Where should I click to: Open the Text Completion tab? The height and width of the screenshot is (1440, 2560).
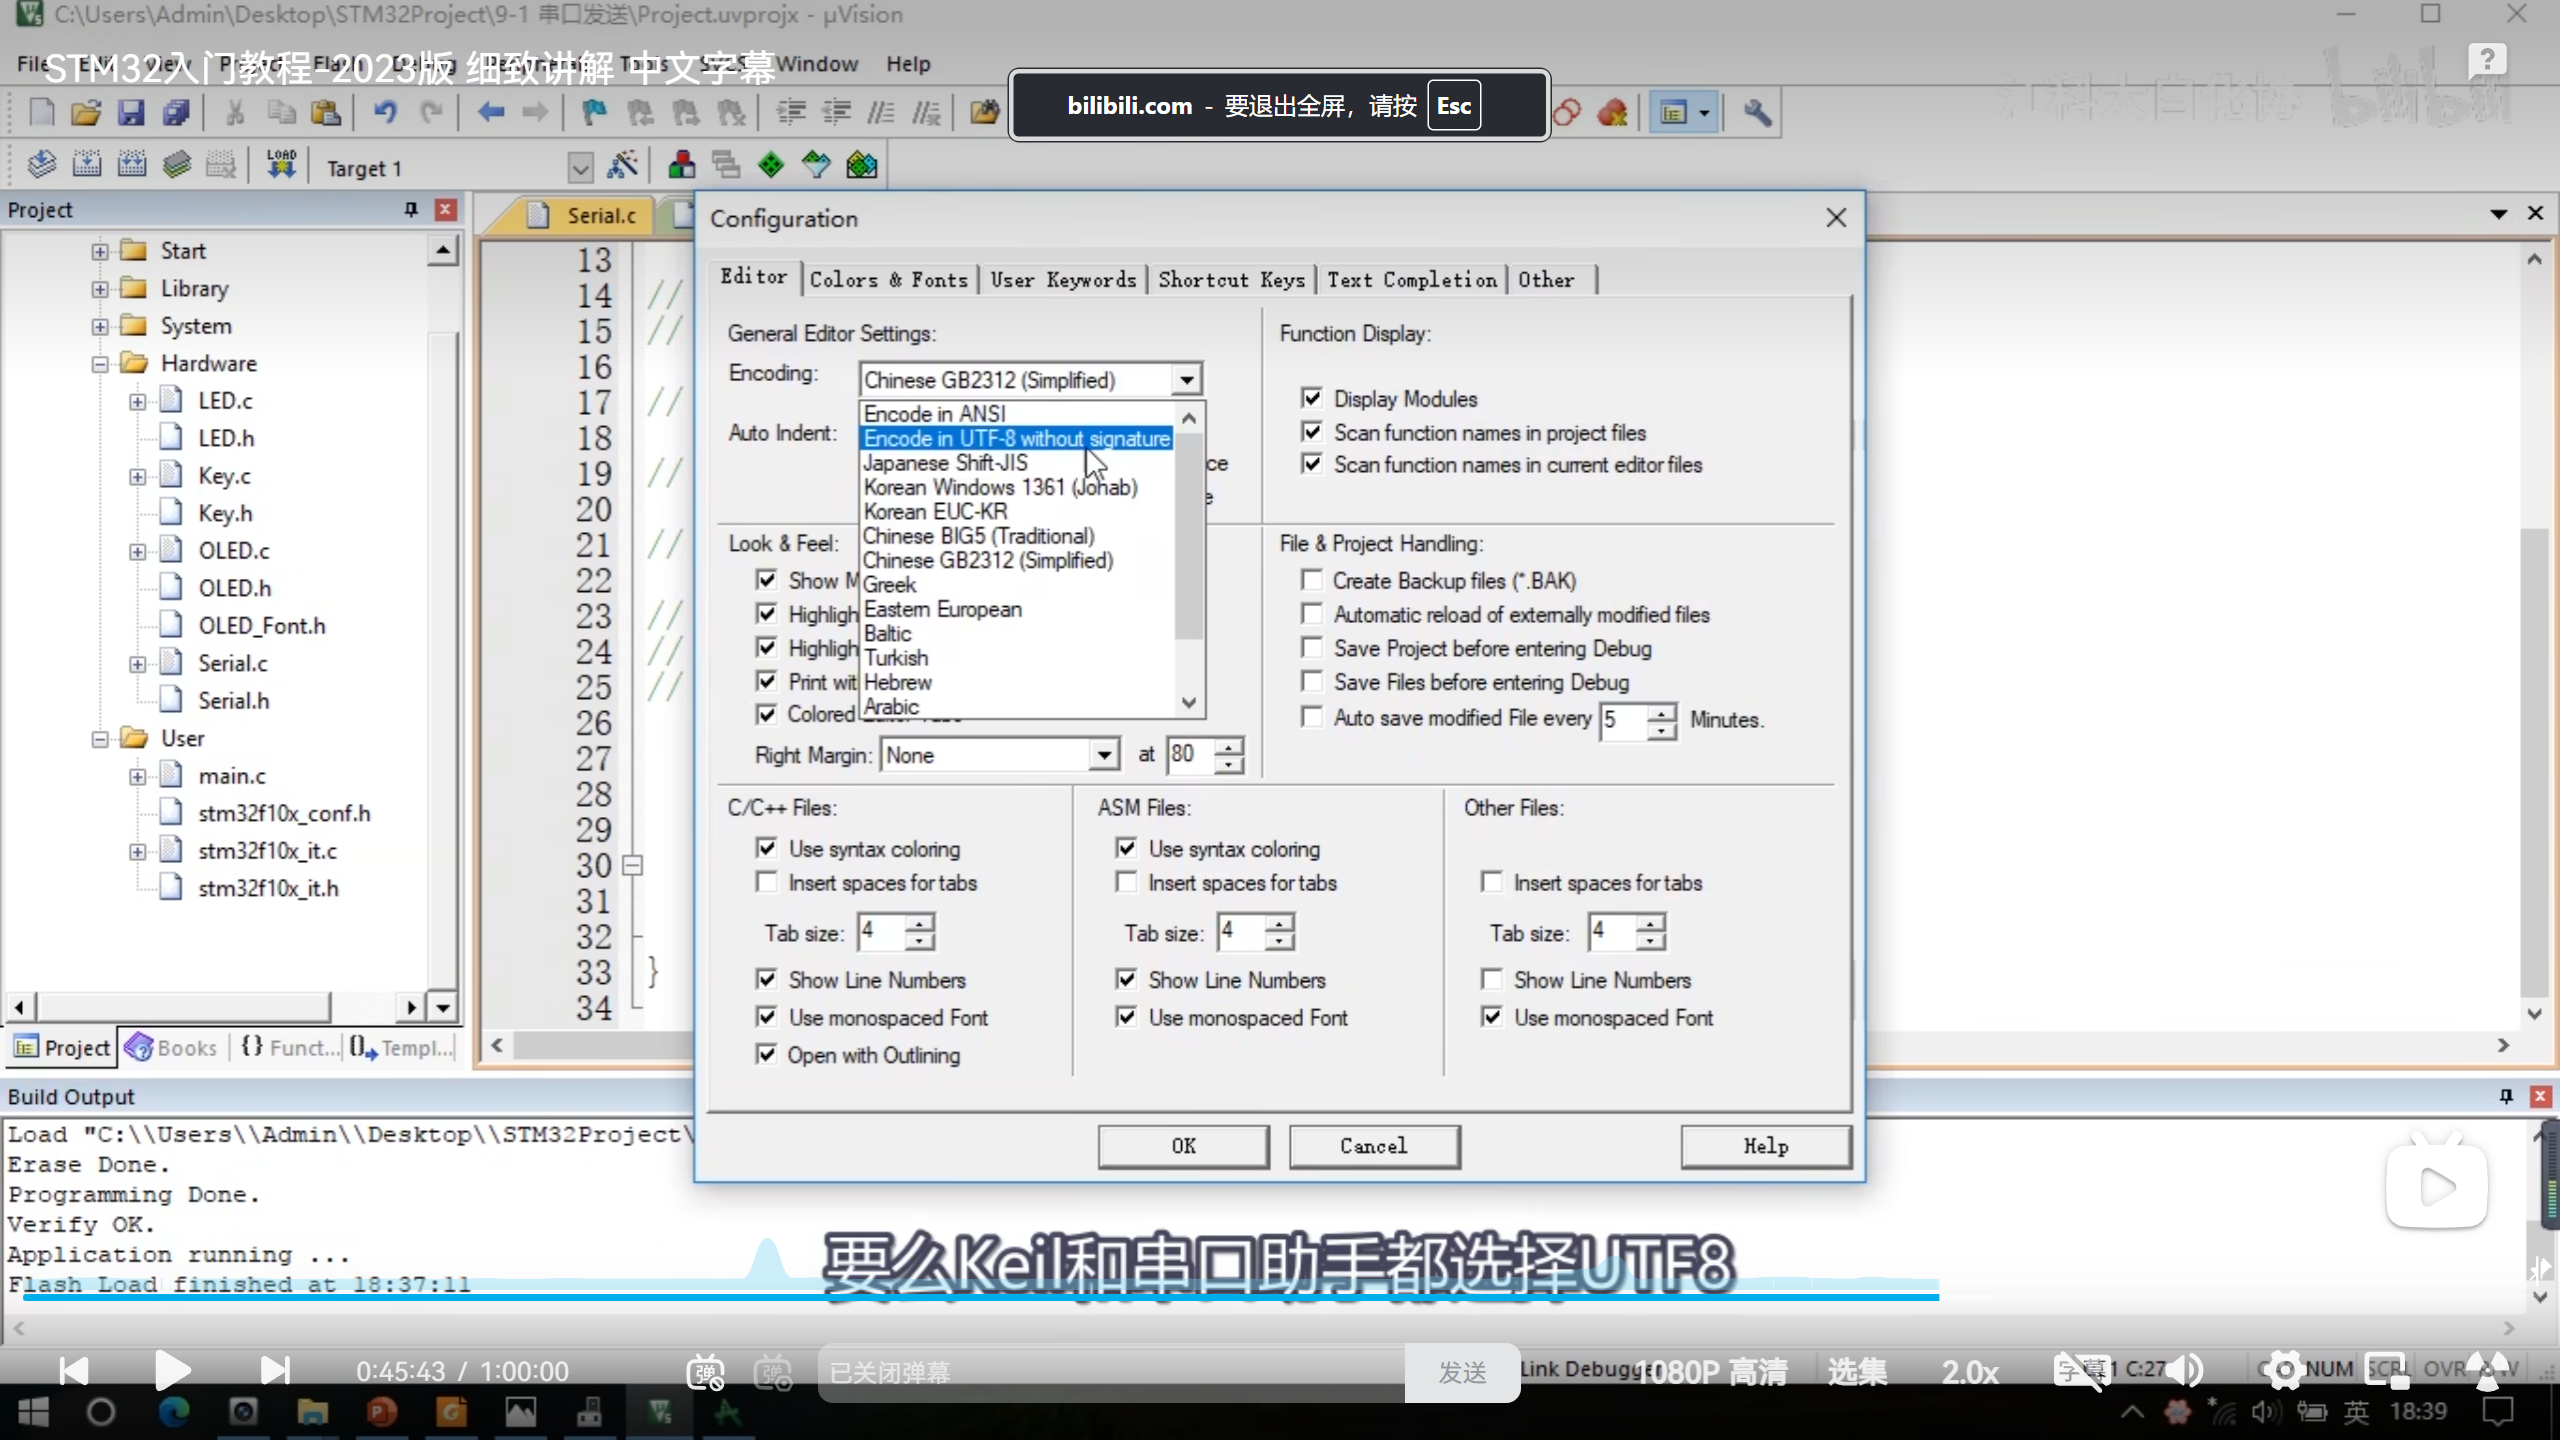(1411, 280)
